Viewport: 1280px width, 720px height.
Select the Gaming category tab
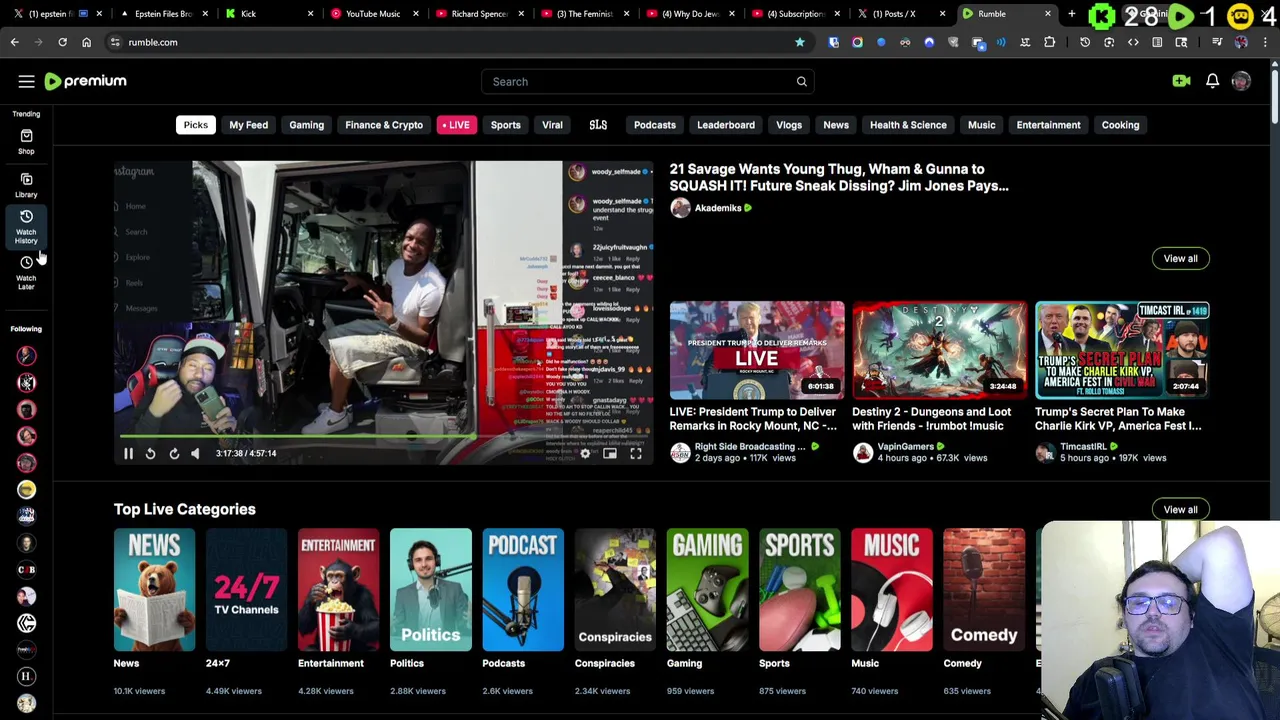(307, 125)
